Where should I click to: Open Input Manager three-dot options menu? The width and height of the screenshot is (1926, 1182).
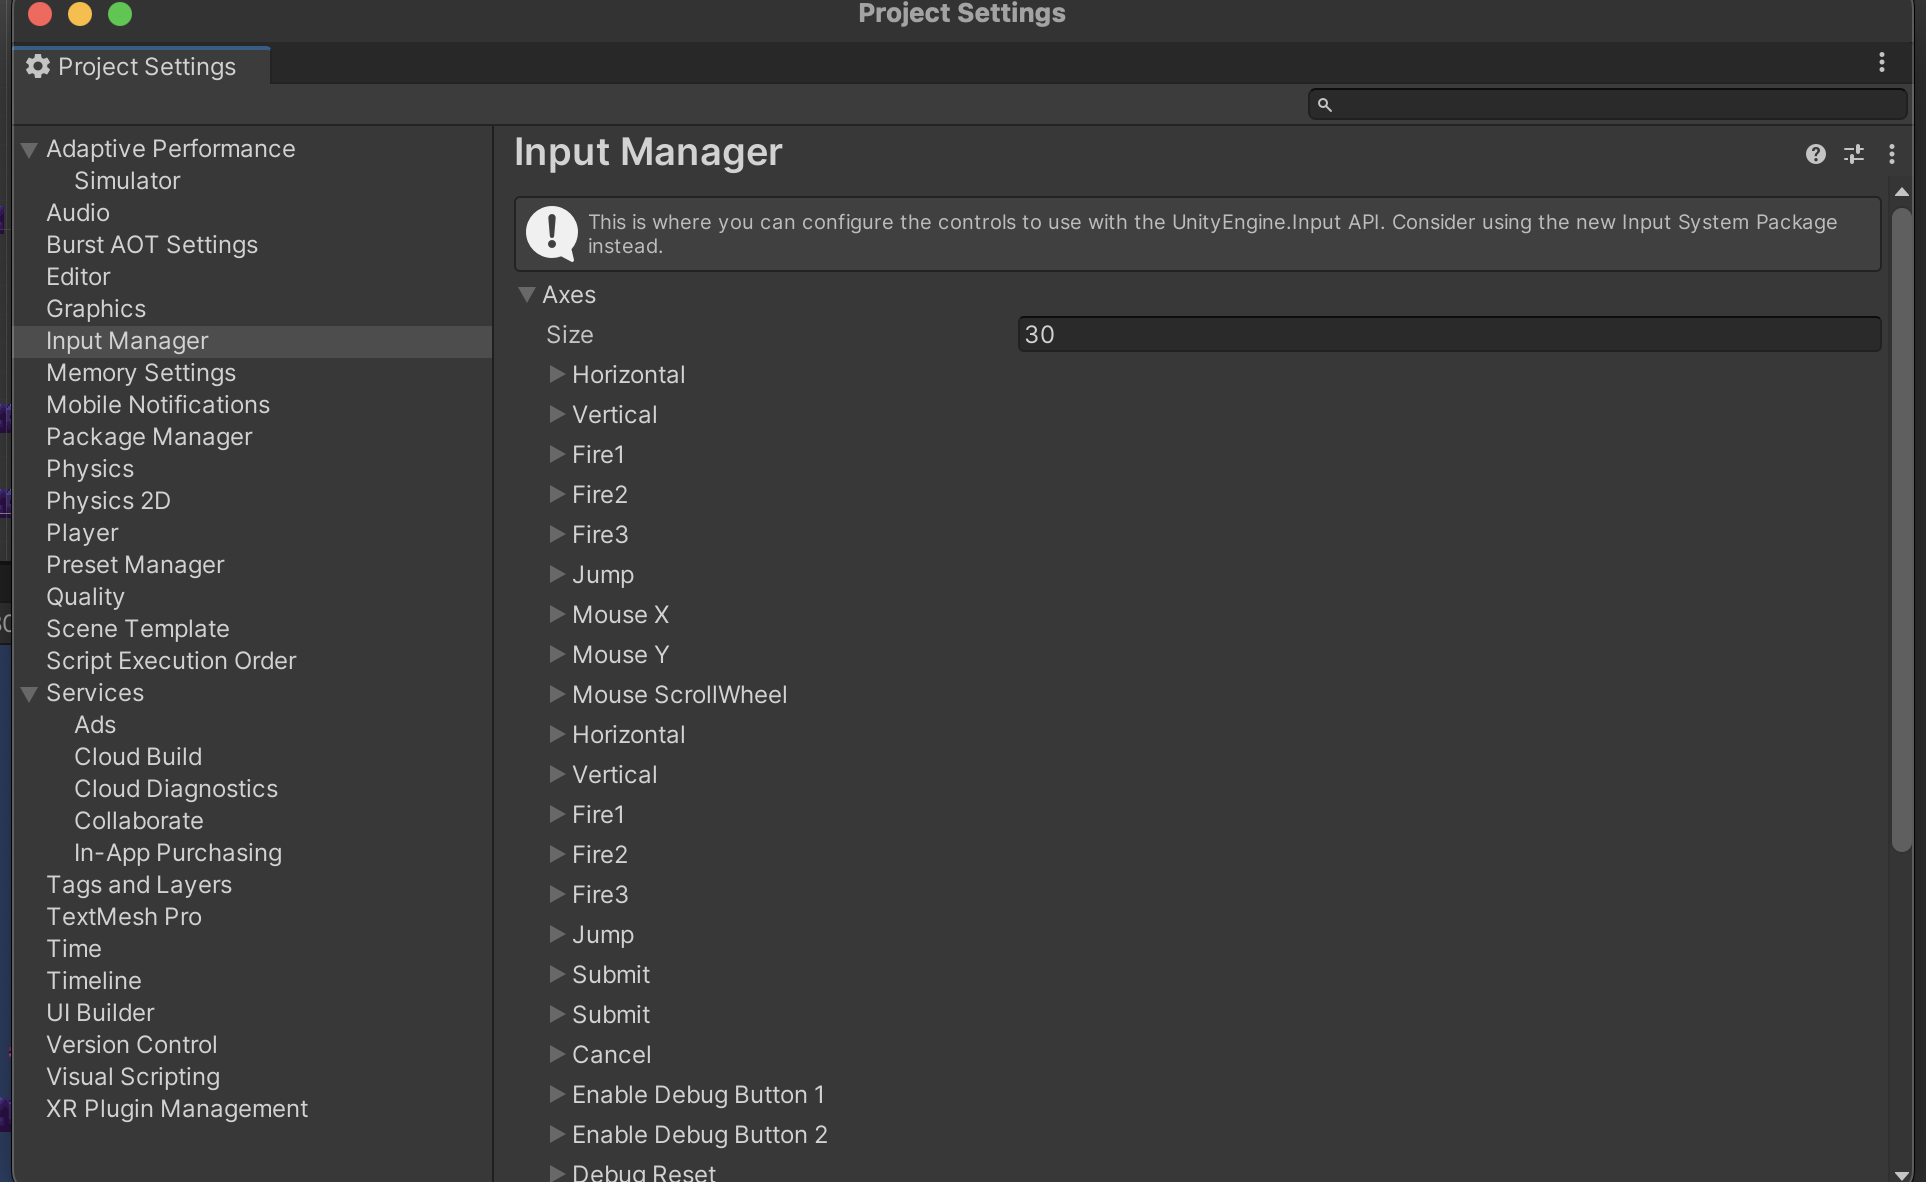[1891, 154]
